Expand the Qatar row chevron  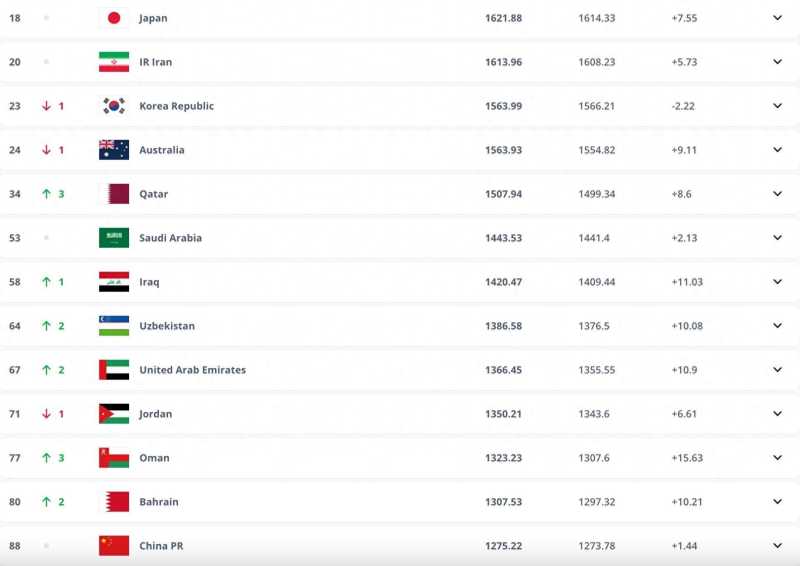tap(777, 194)
